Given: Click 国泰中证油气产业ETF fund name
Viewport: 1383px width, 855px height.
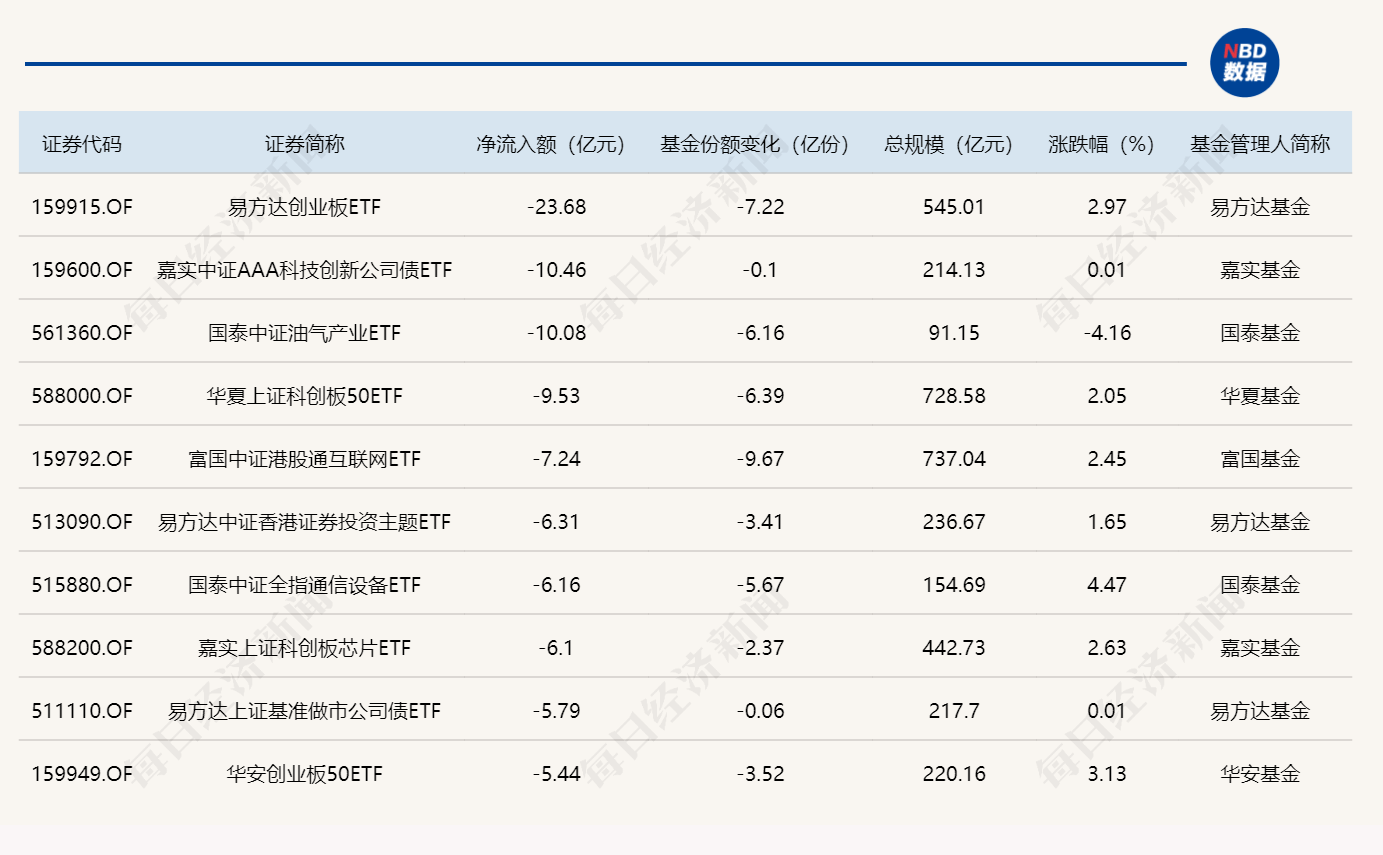Looking at the screenshot, I should coord(304,333).
